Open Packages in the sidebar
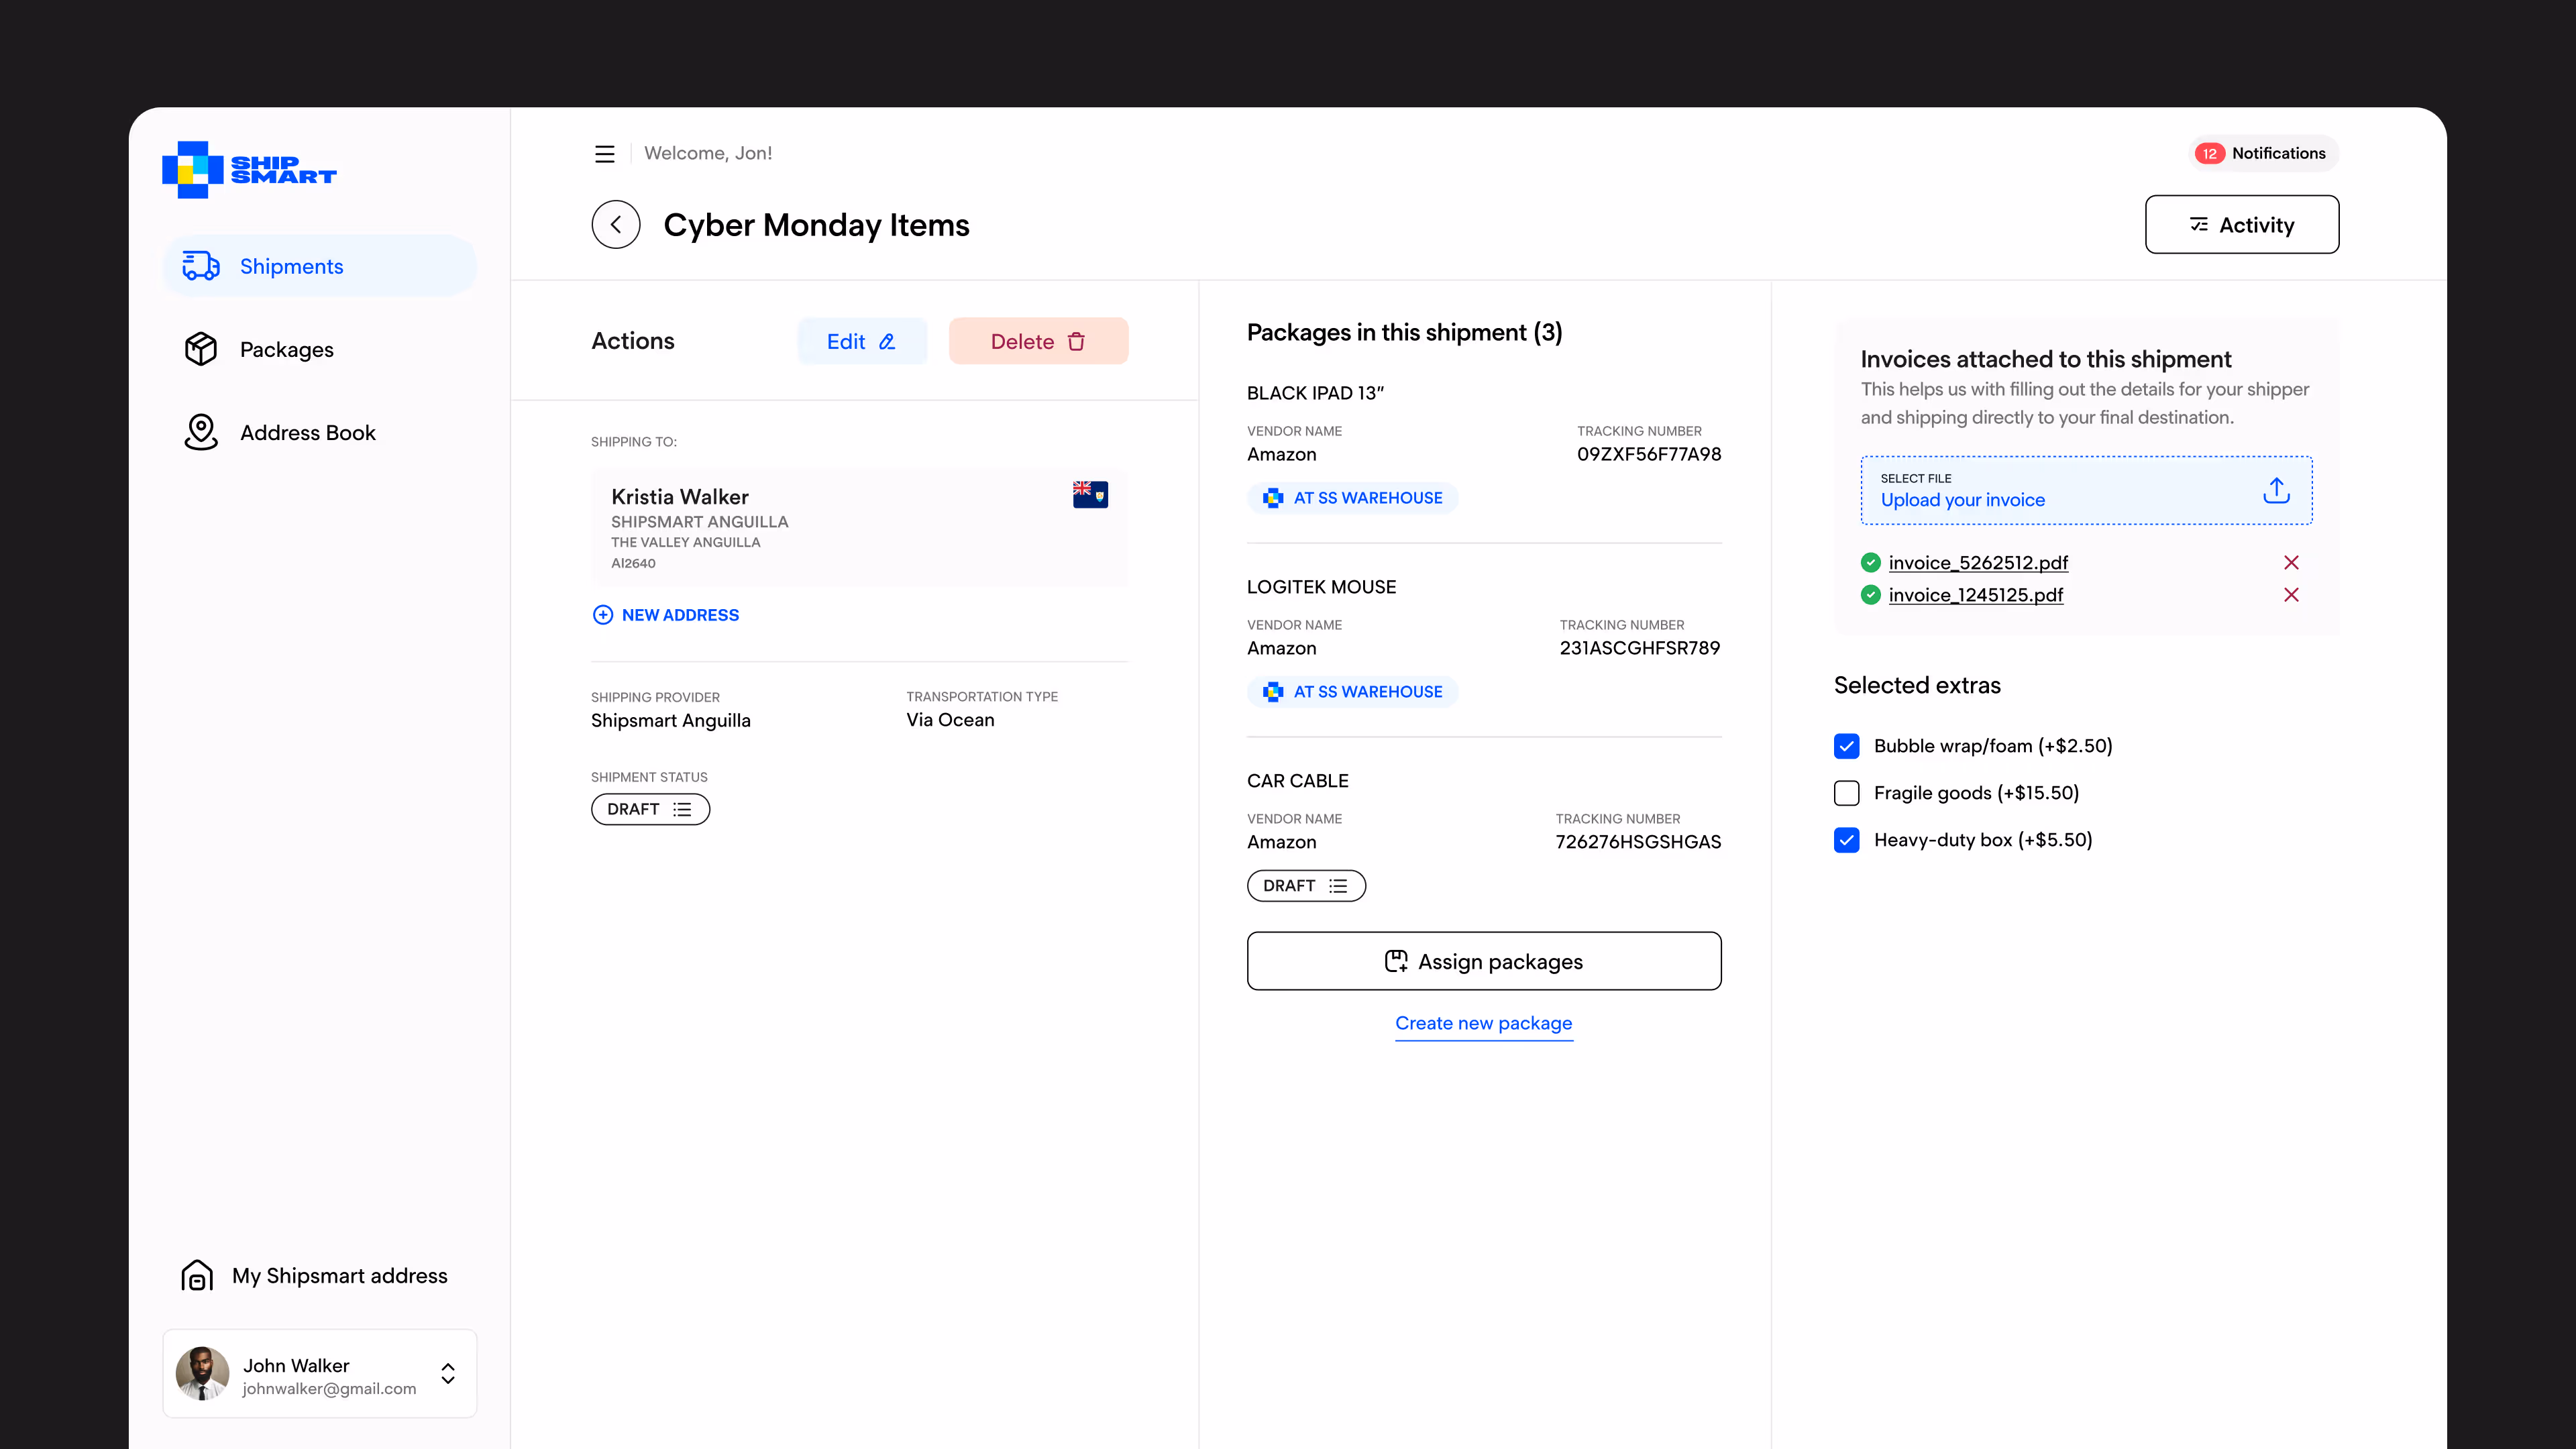This screenshot has width=2576, height=1449. pyautogui.click(x=286, y=350)
